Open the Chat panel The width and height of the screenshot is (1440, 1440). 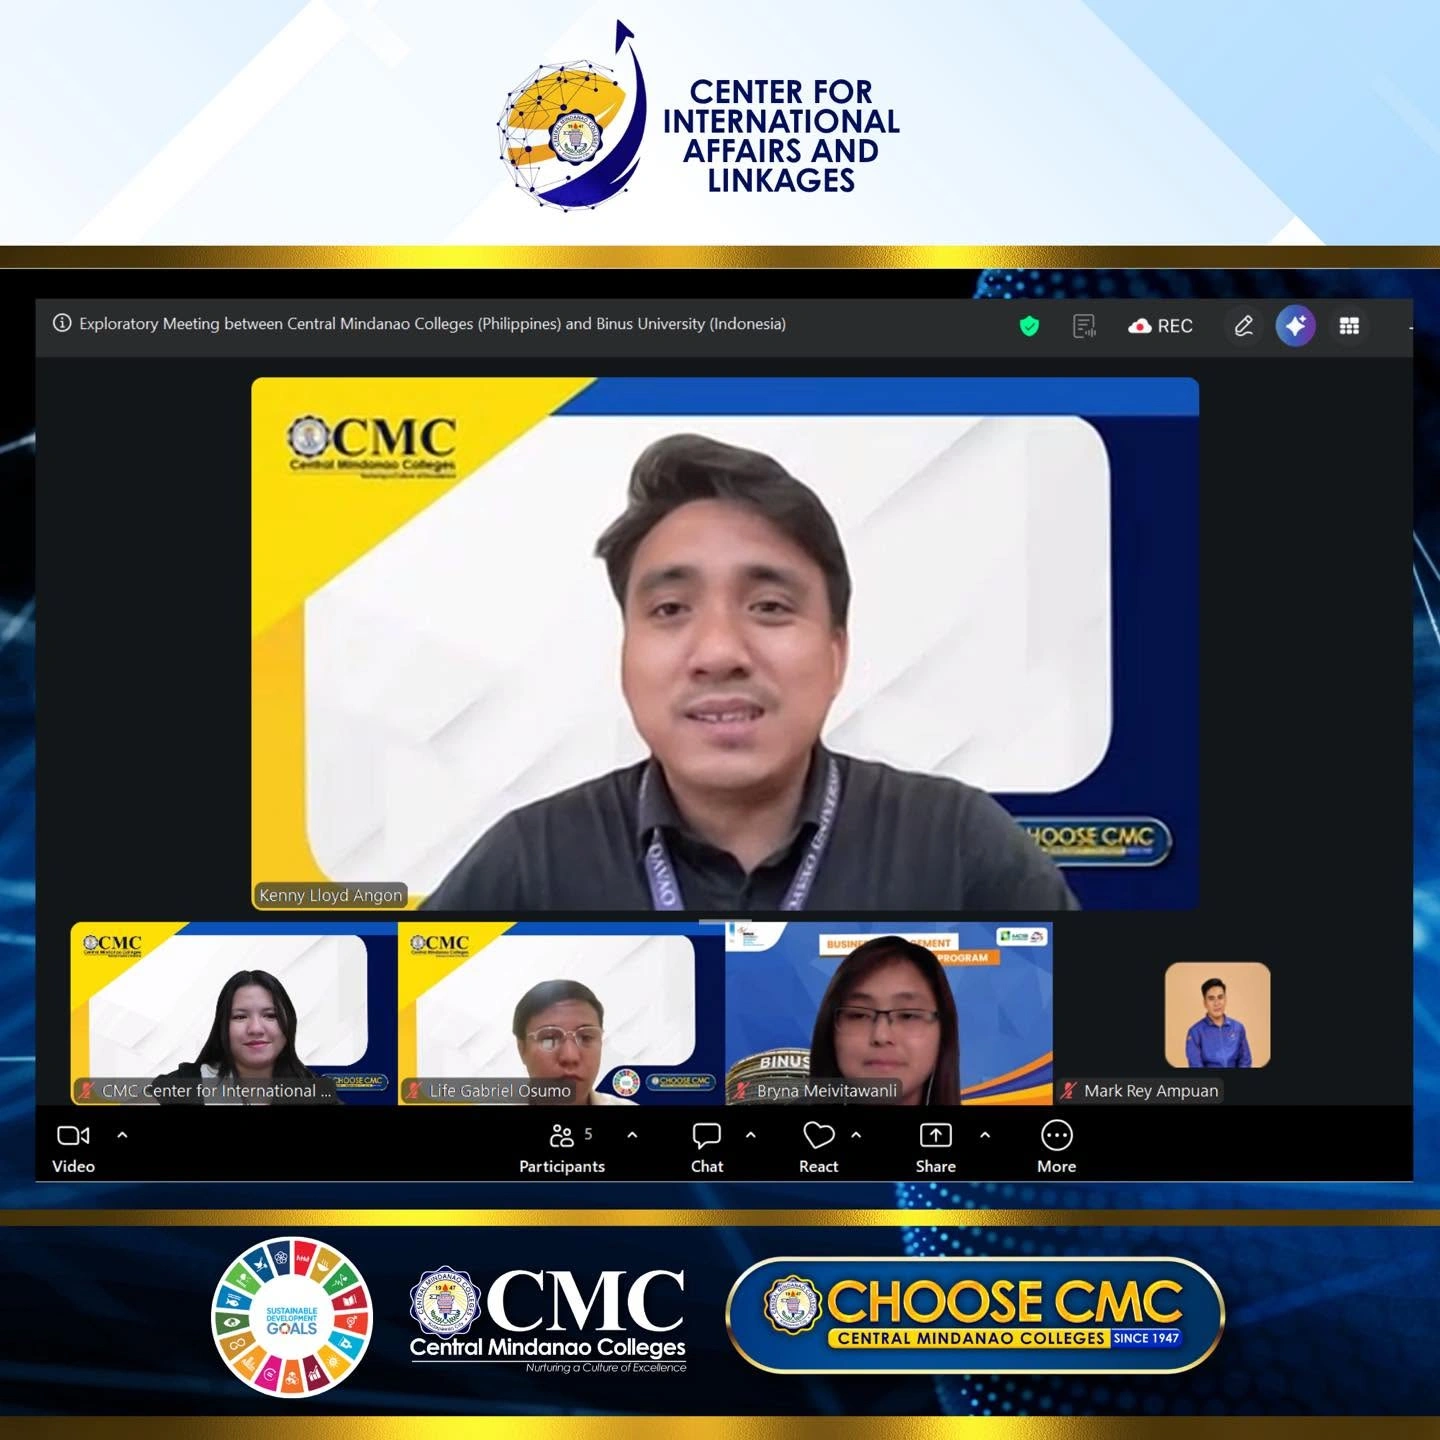point(707,1147)
